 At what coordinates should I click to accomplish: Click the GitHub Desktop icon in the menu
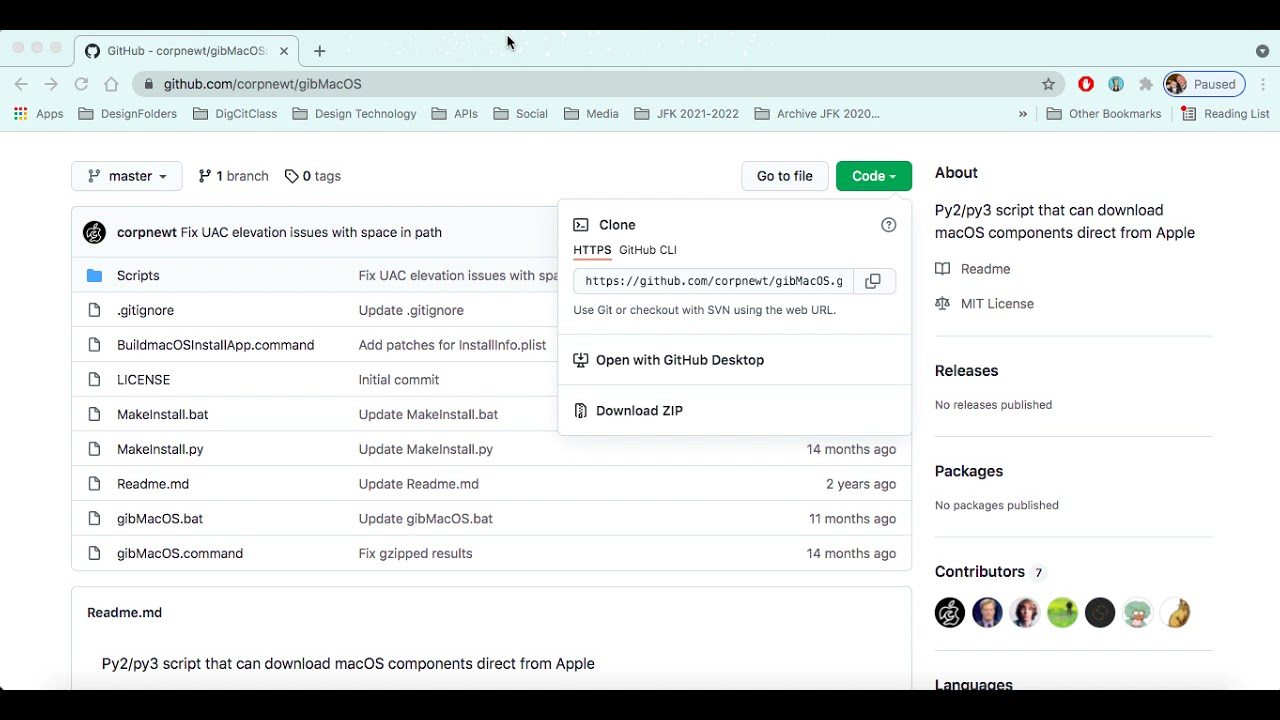click(x=581, y=360)
